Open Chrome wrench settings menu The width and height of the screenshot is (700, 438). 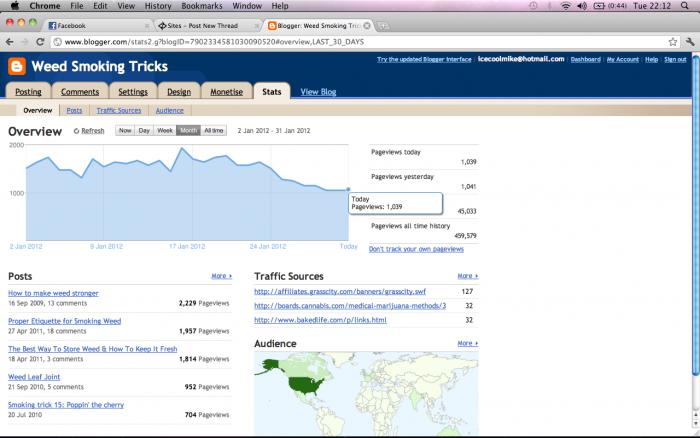pos(690,42)
